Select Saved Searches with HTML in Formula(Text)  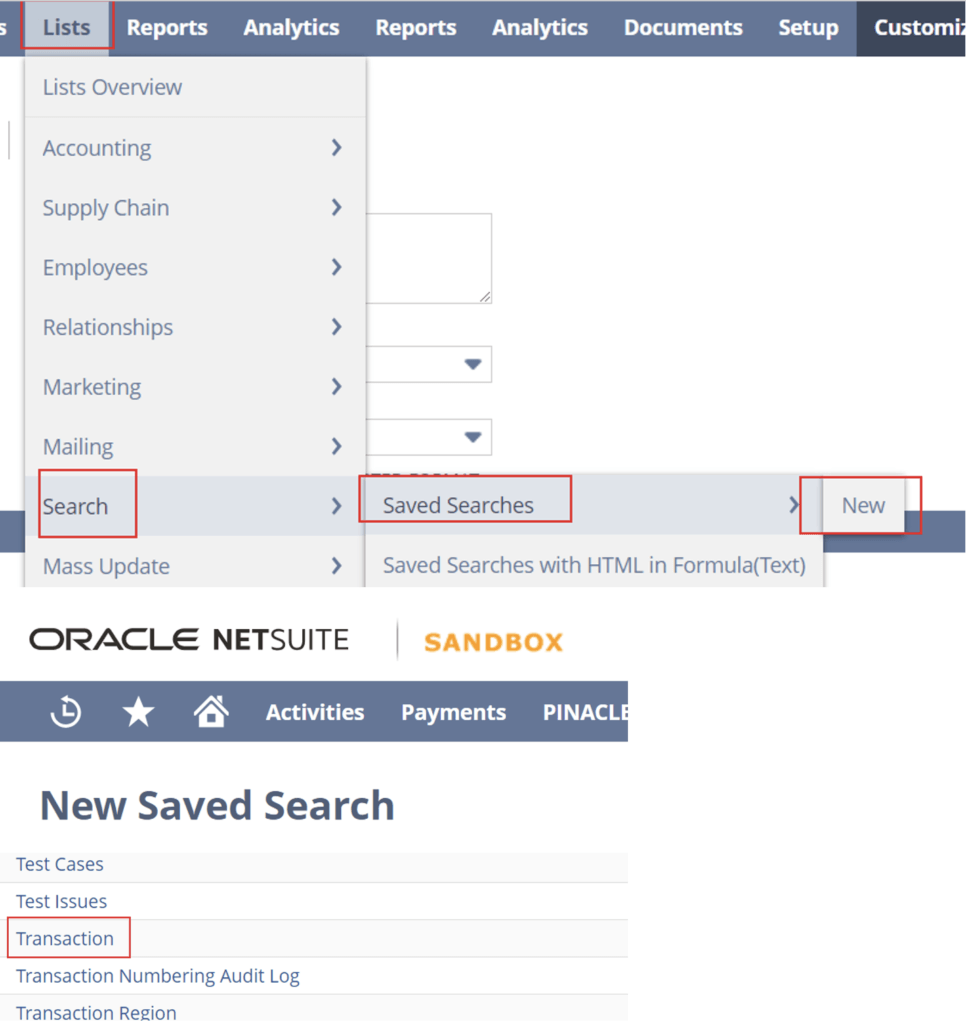[594, 565]
